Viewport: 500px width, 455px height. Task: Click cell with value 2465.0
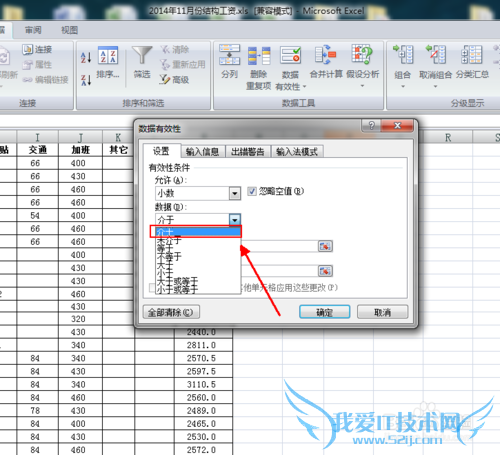pyautogui.click(x=203, y=424)
